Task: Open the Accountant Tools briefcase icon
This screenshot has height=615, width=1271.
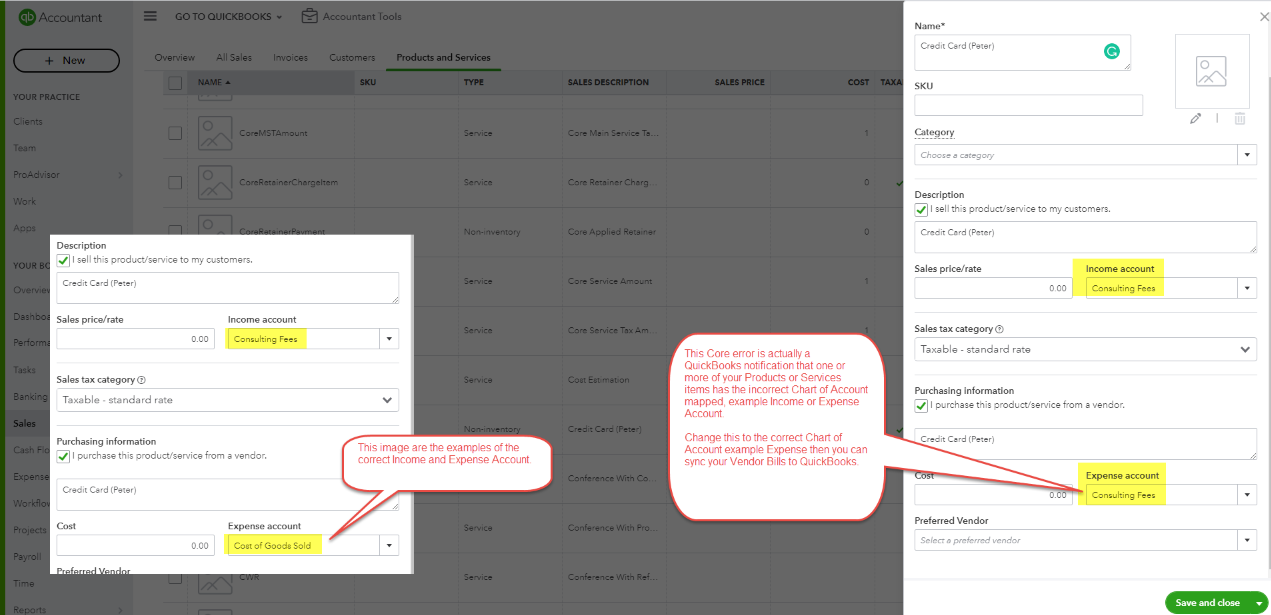Action: (310, 16)
